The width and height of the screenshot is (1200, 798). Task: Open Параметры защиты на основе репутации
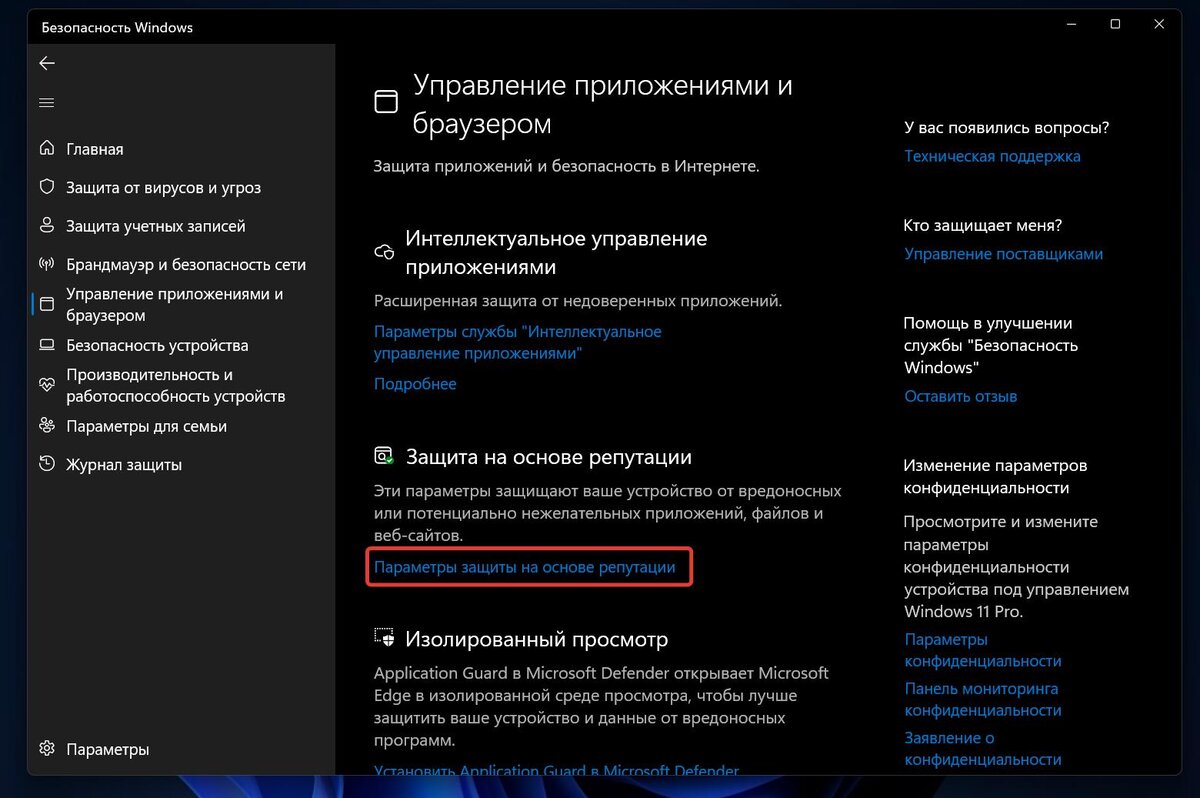pos(524,567)
